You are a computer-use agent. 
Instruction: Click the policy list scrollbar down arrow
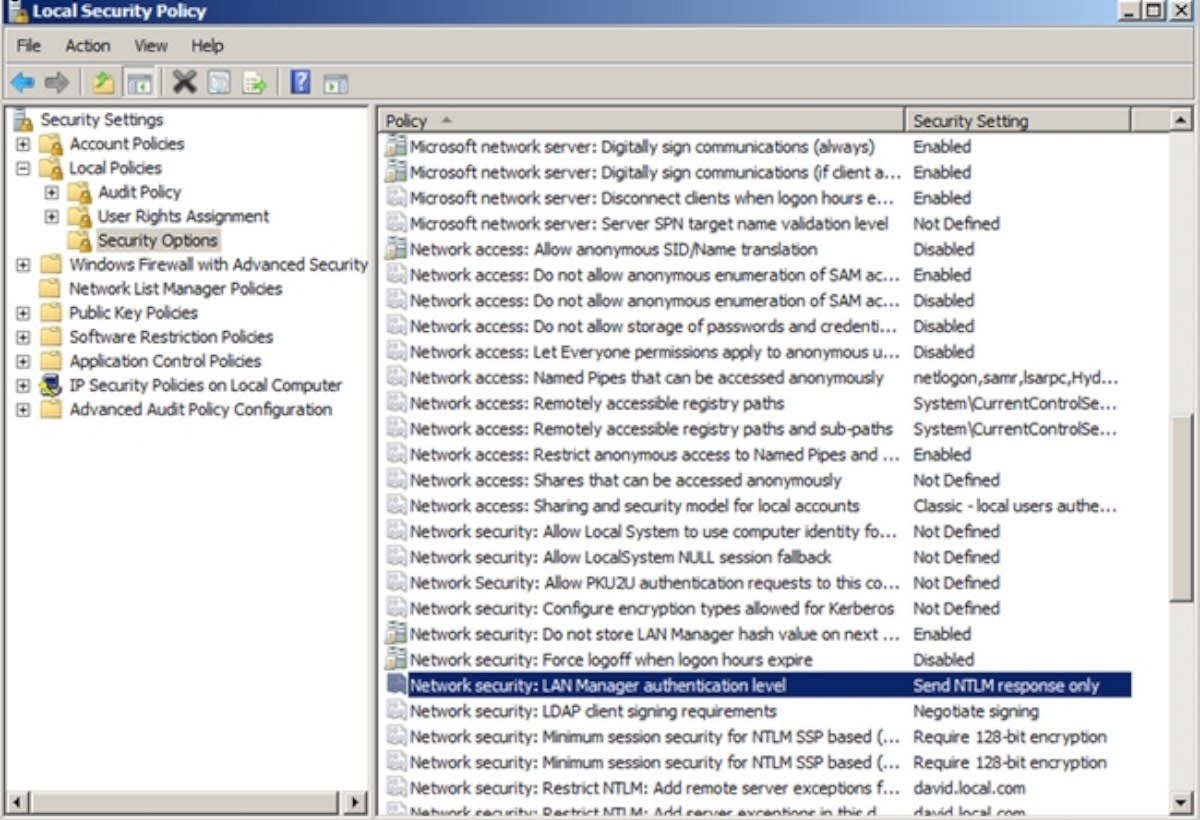[x=1181, y=801]
